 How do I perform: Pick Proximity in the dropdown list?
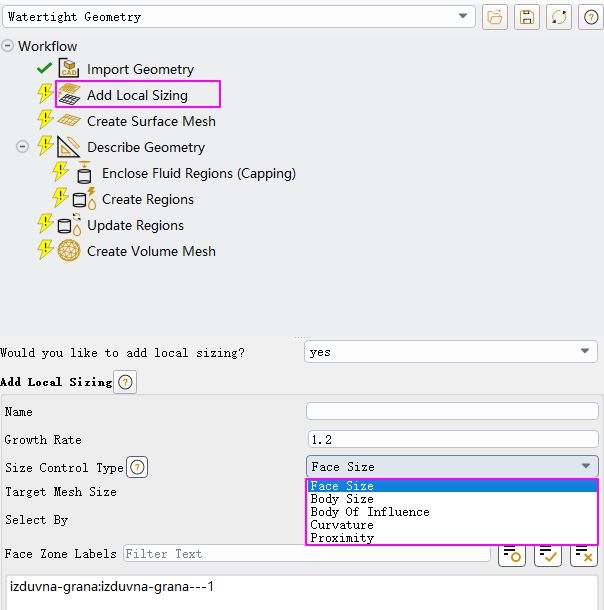tap(342, 538)
